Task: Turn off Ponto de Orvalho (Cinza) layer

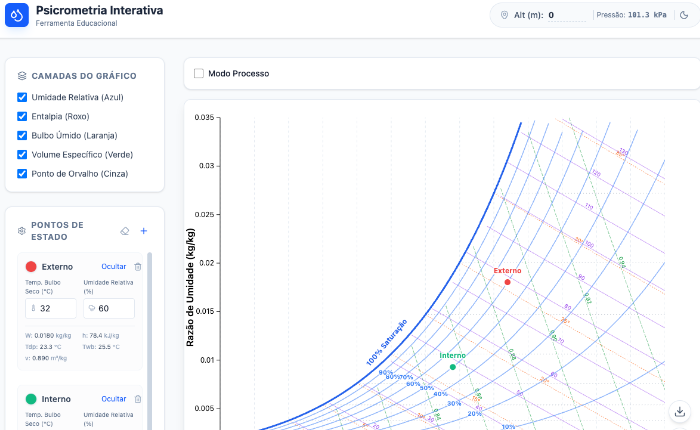Action: point(22,173)
